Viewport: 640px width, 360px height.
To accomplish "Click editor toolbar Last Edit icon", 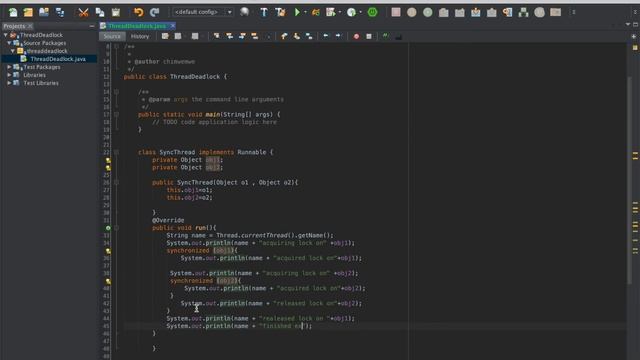I will pos(165,36).
